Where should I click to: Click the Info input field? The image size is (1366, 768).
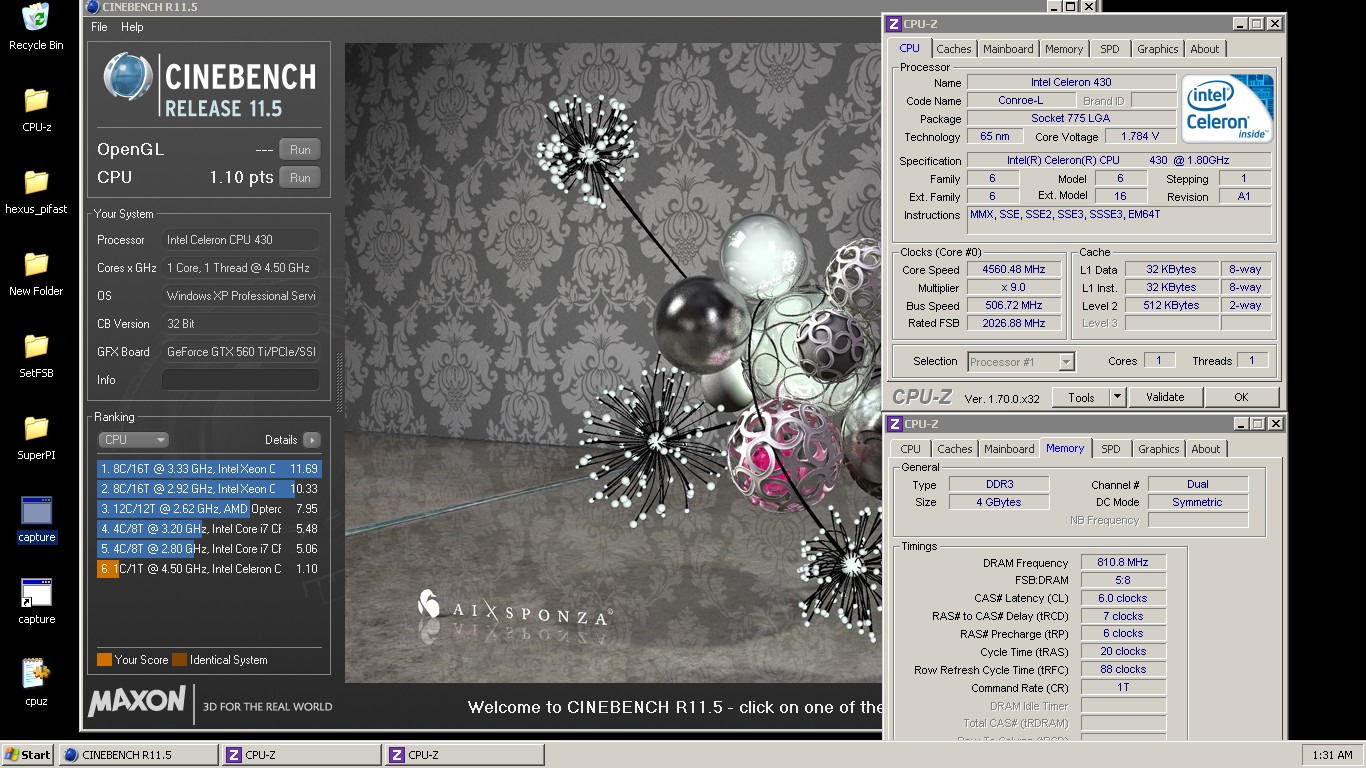click(x=241, y=380)
